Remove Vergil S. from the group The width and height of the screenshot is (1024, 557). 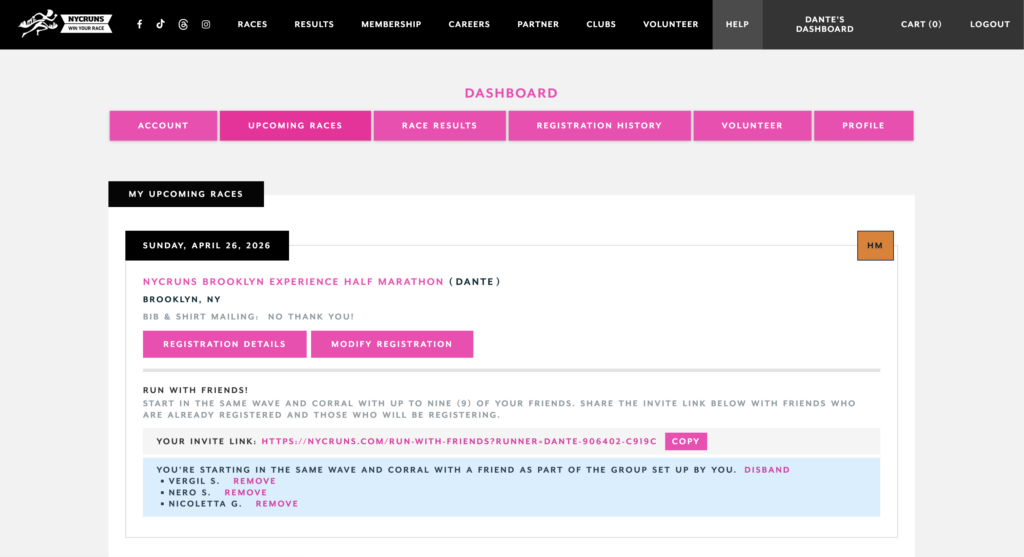254,481
